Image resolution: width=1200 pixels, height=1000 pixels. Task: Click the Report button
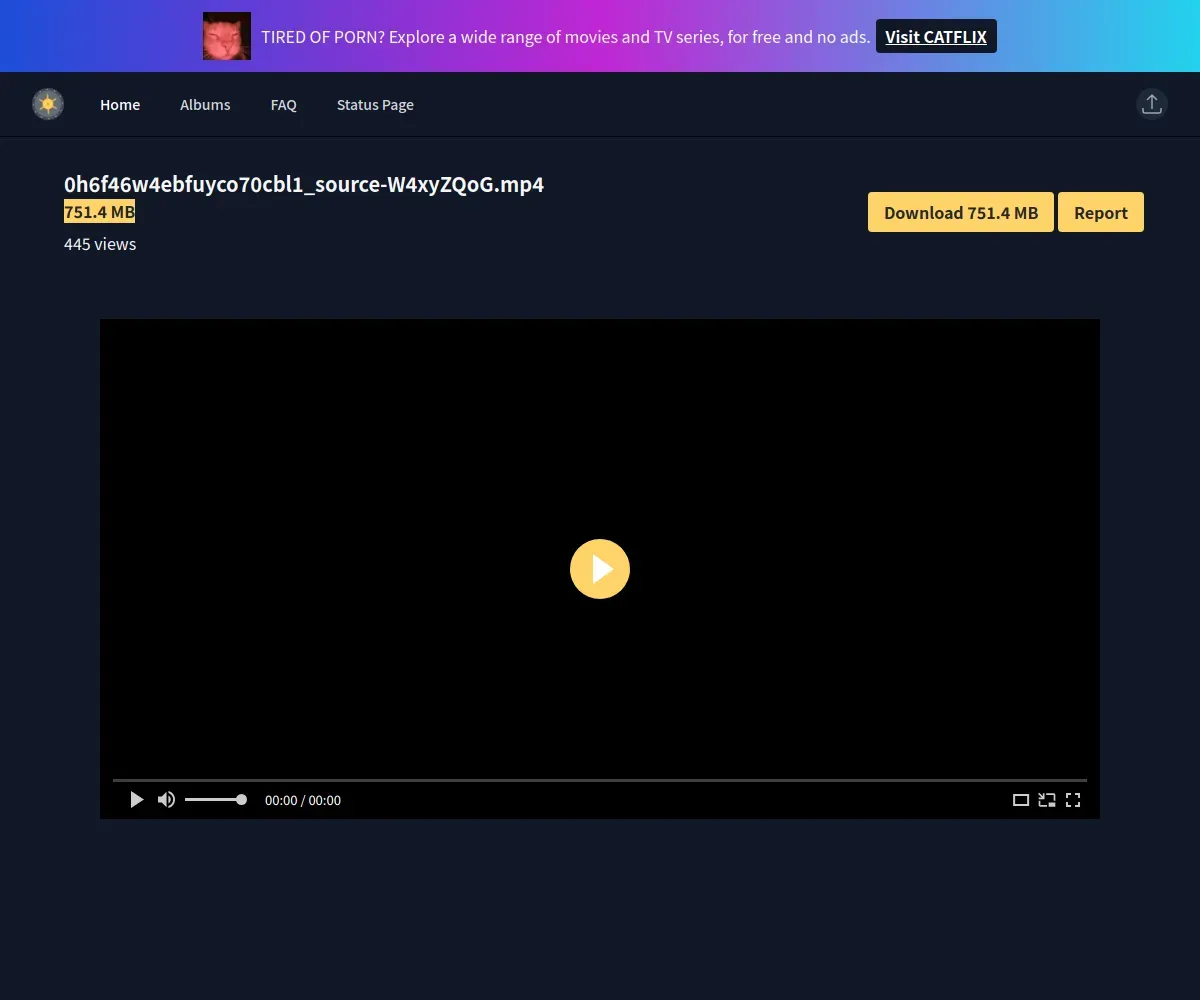coord(1101,212)
